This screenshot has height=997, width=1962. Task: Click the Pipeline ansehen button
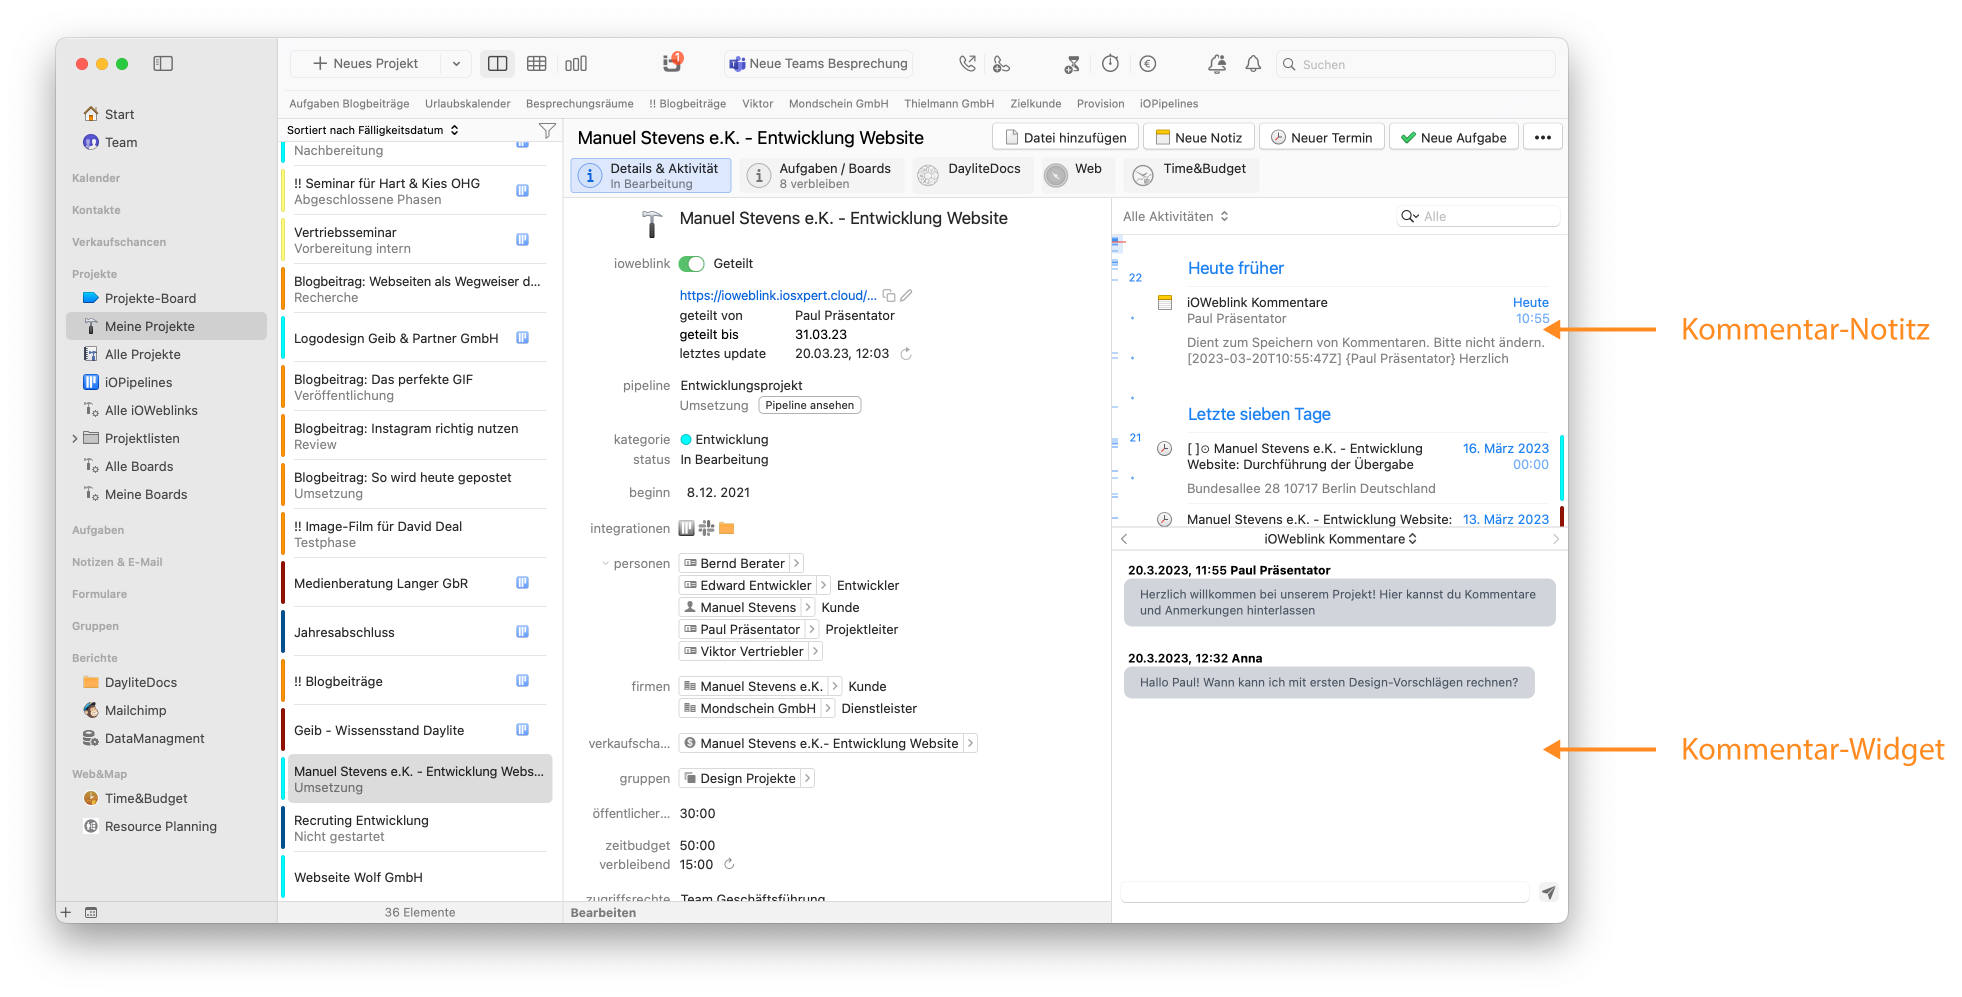click(810, 405)
